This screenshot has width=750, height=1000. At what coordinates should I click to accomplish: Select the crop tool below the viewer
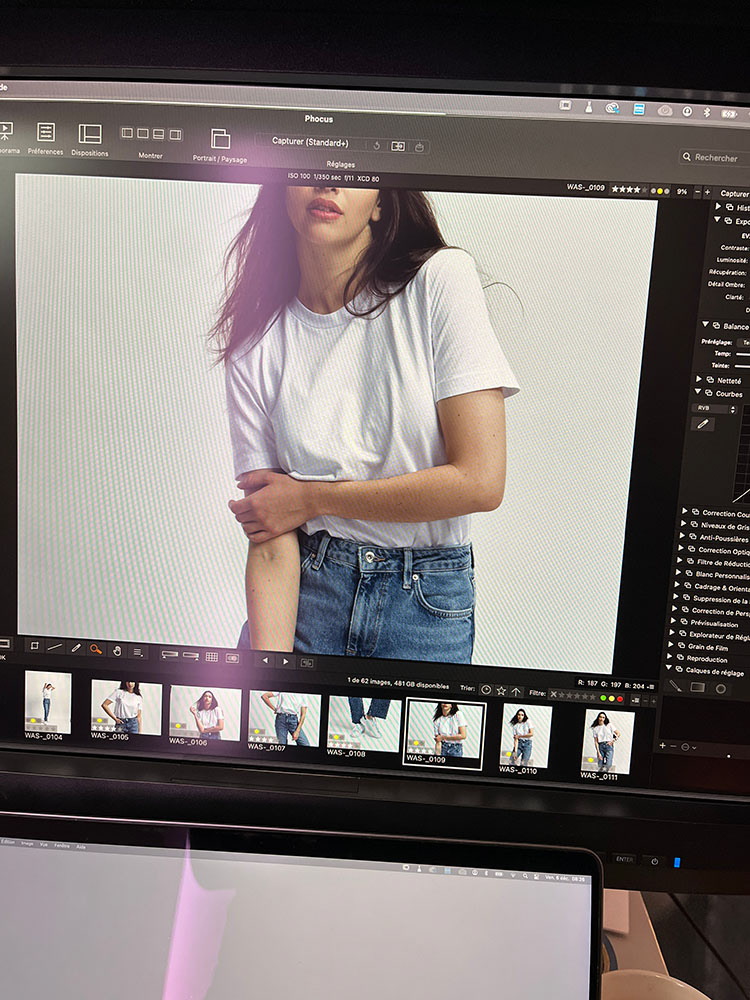pos(34,646)
